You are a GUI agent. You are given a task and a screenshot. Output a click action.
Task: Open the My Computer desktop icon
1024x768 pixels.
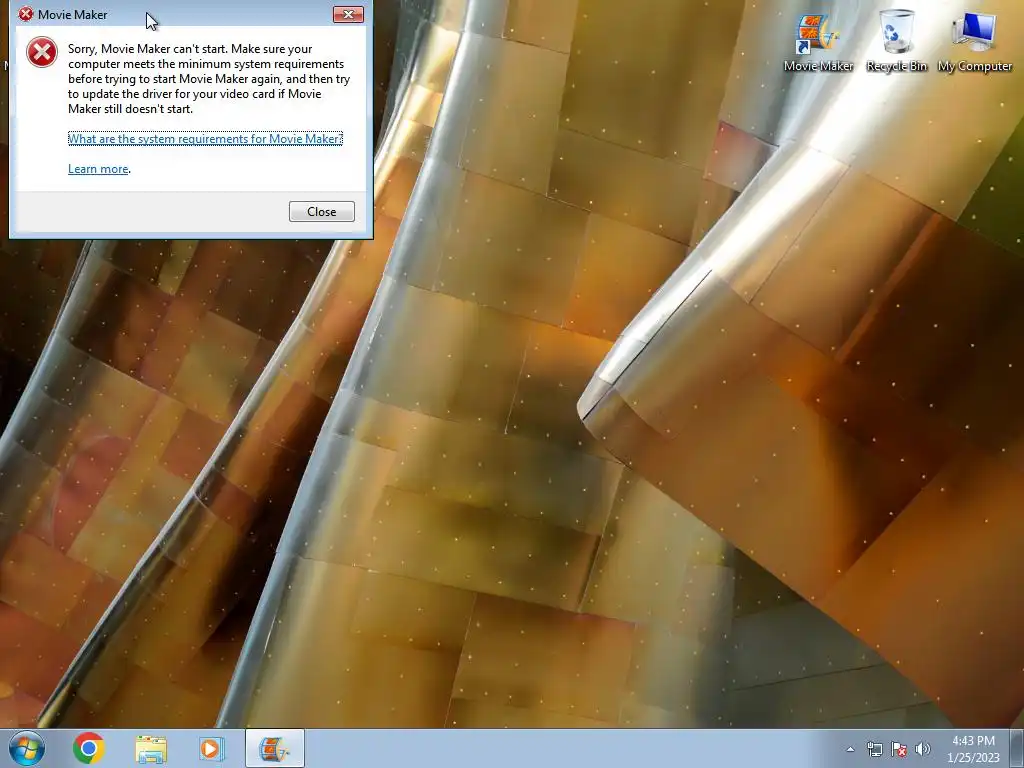[974, 42]
